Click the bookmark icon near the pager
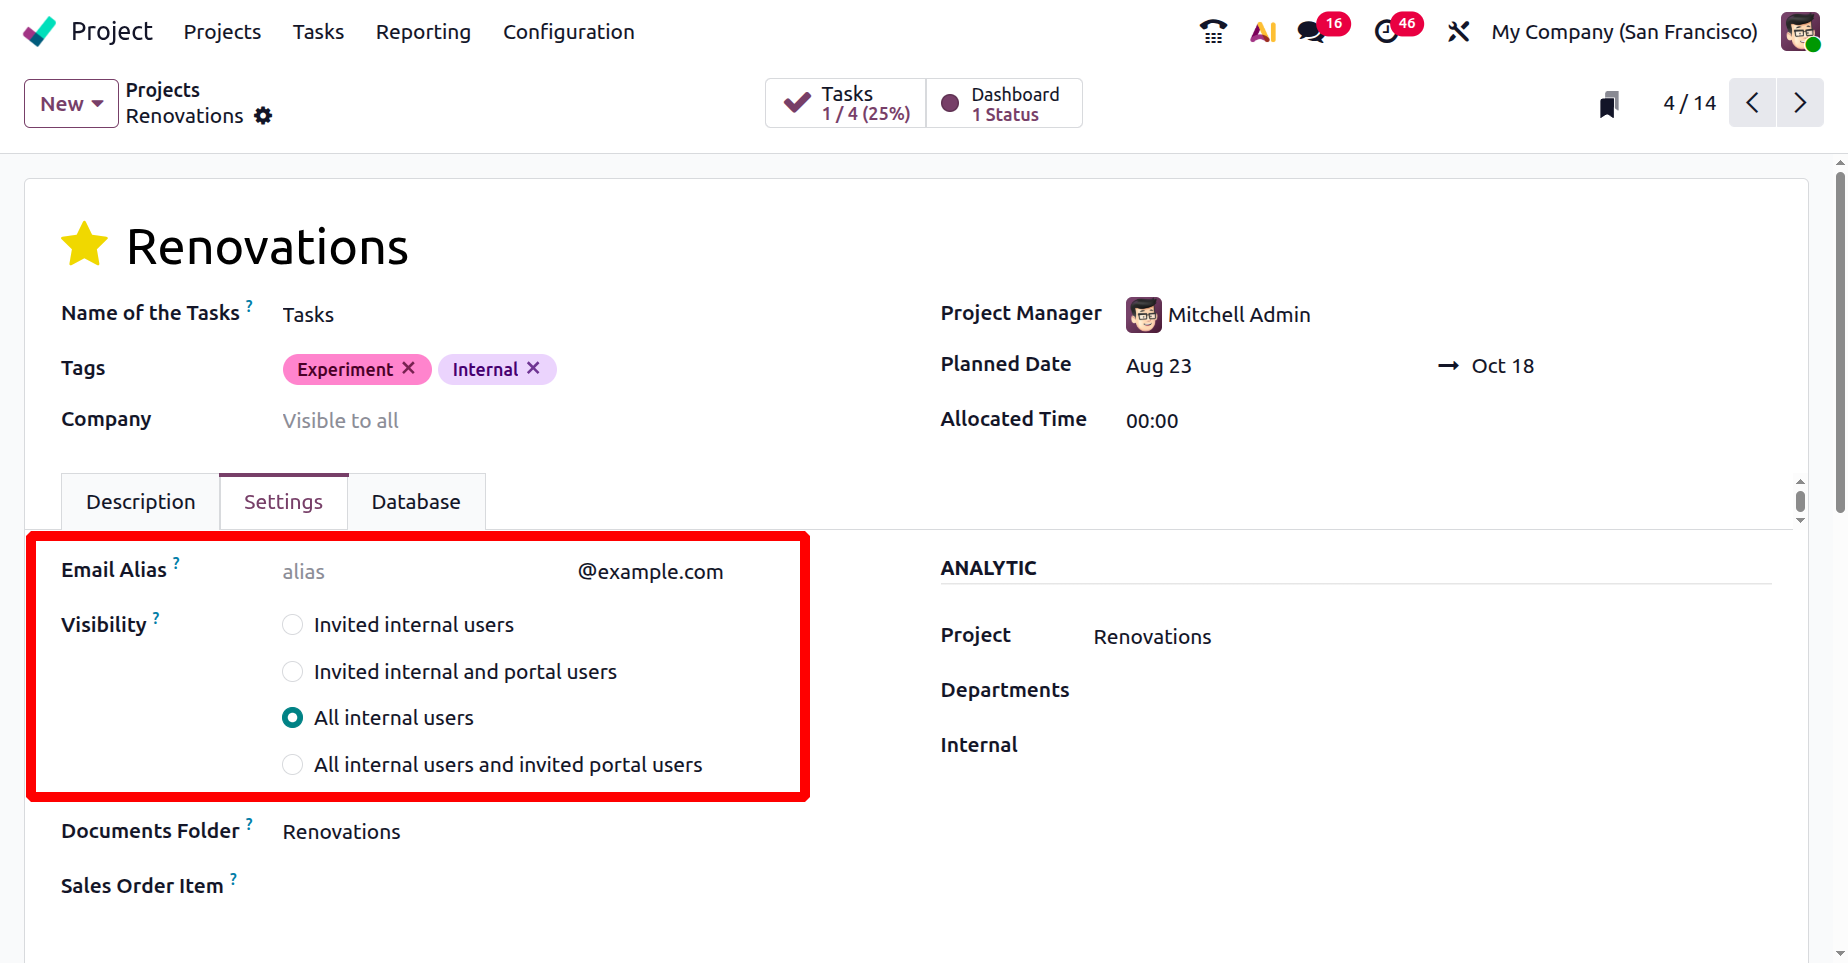Screen dimensions: 1848x963 pyautogui.click(x=1608, y=104)
